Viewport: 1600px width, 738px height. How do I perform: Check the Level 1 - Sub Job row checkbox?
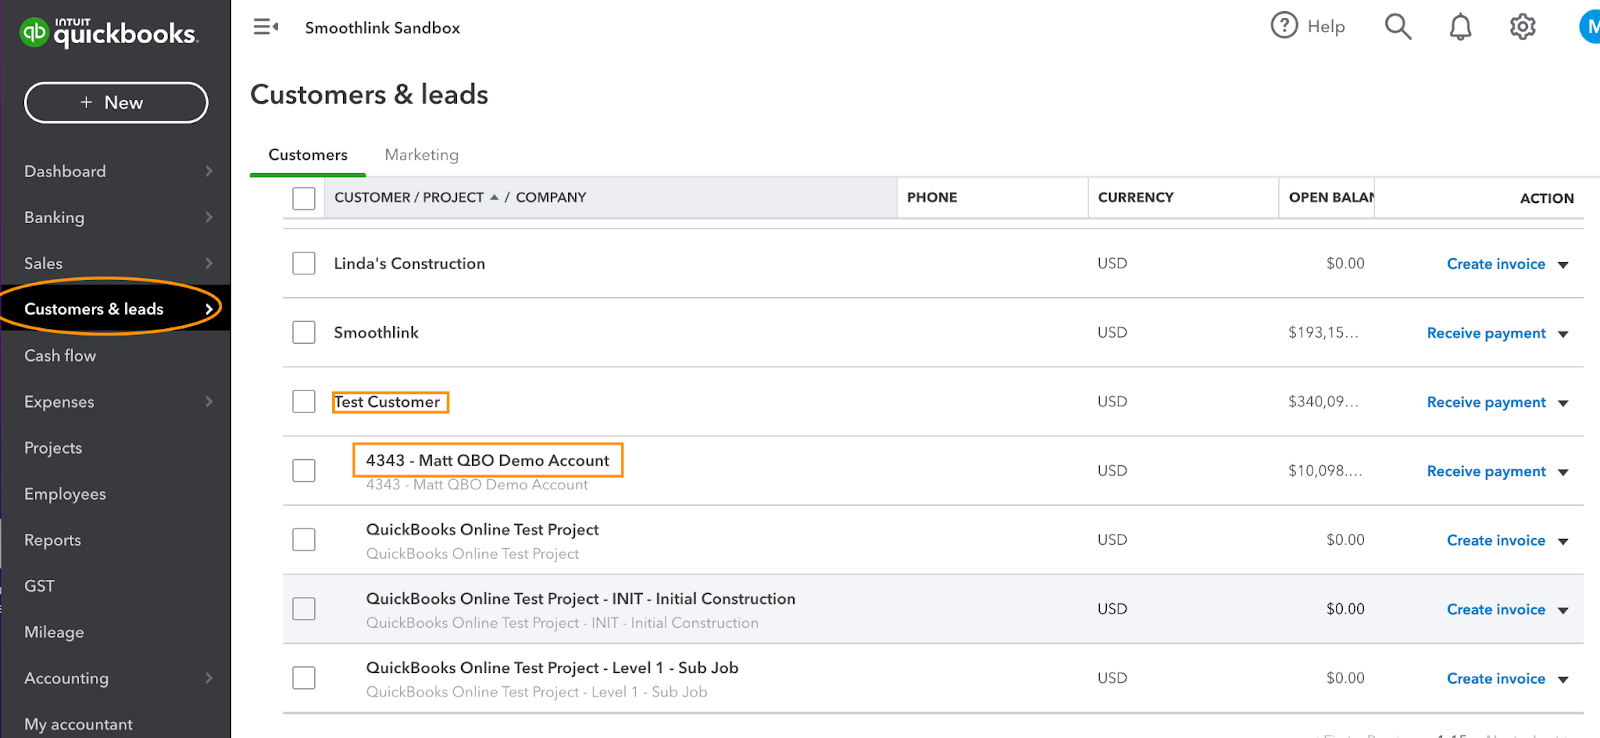pos(304,677)
